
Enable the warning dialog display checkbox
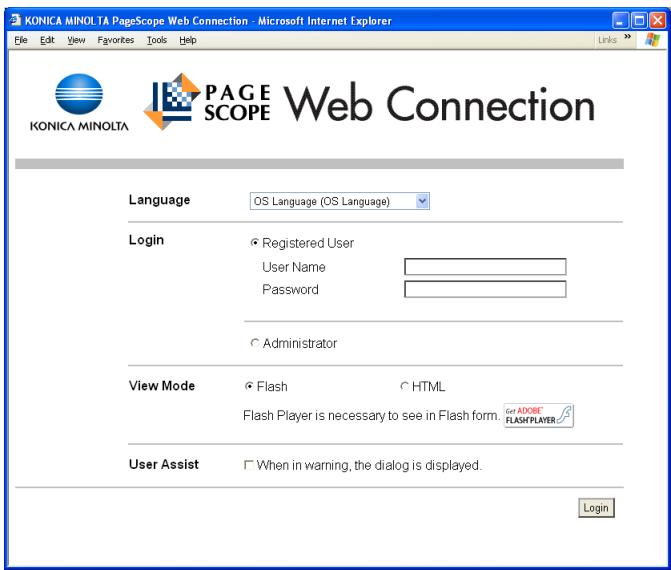248,465
